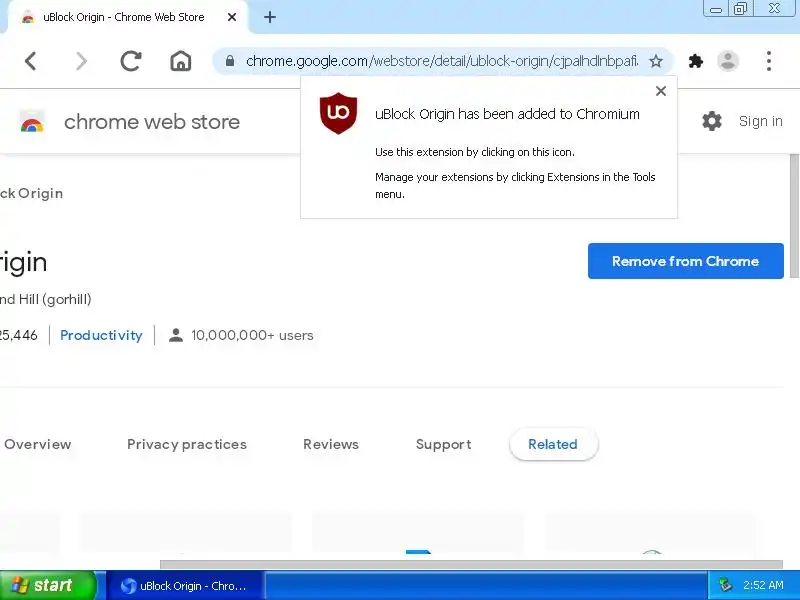This screenshot has width=800, height=600.
Task: Click the uBlock Origin taskbar button
Action: pos(185,586)
